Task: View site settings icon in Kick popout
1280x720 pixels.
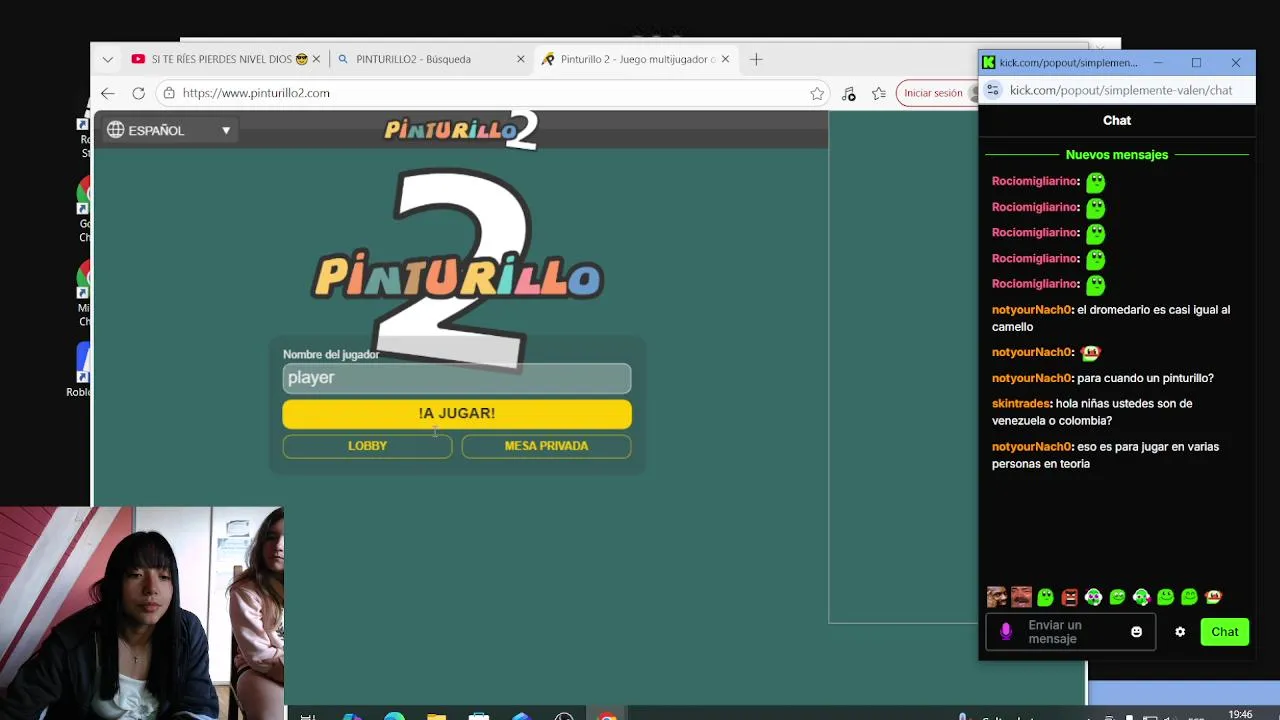Action: [992, 90]
